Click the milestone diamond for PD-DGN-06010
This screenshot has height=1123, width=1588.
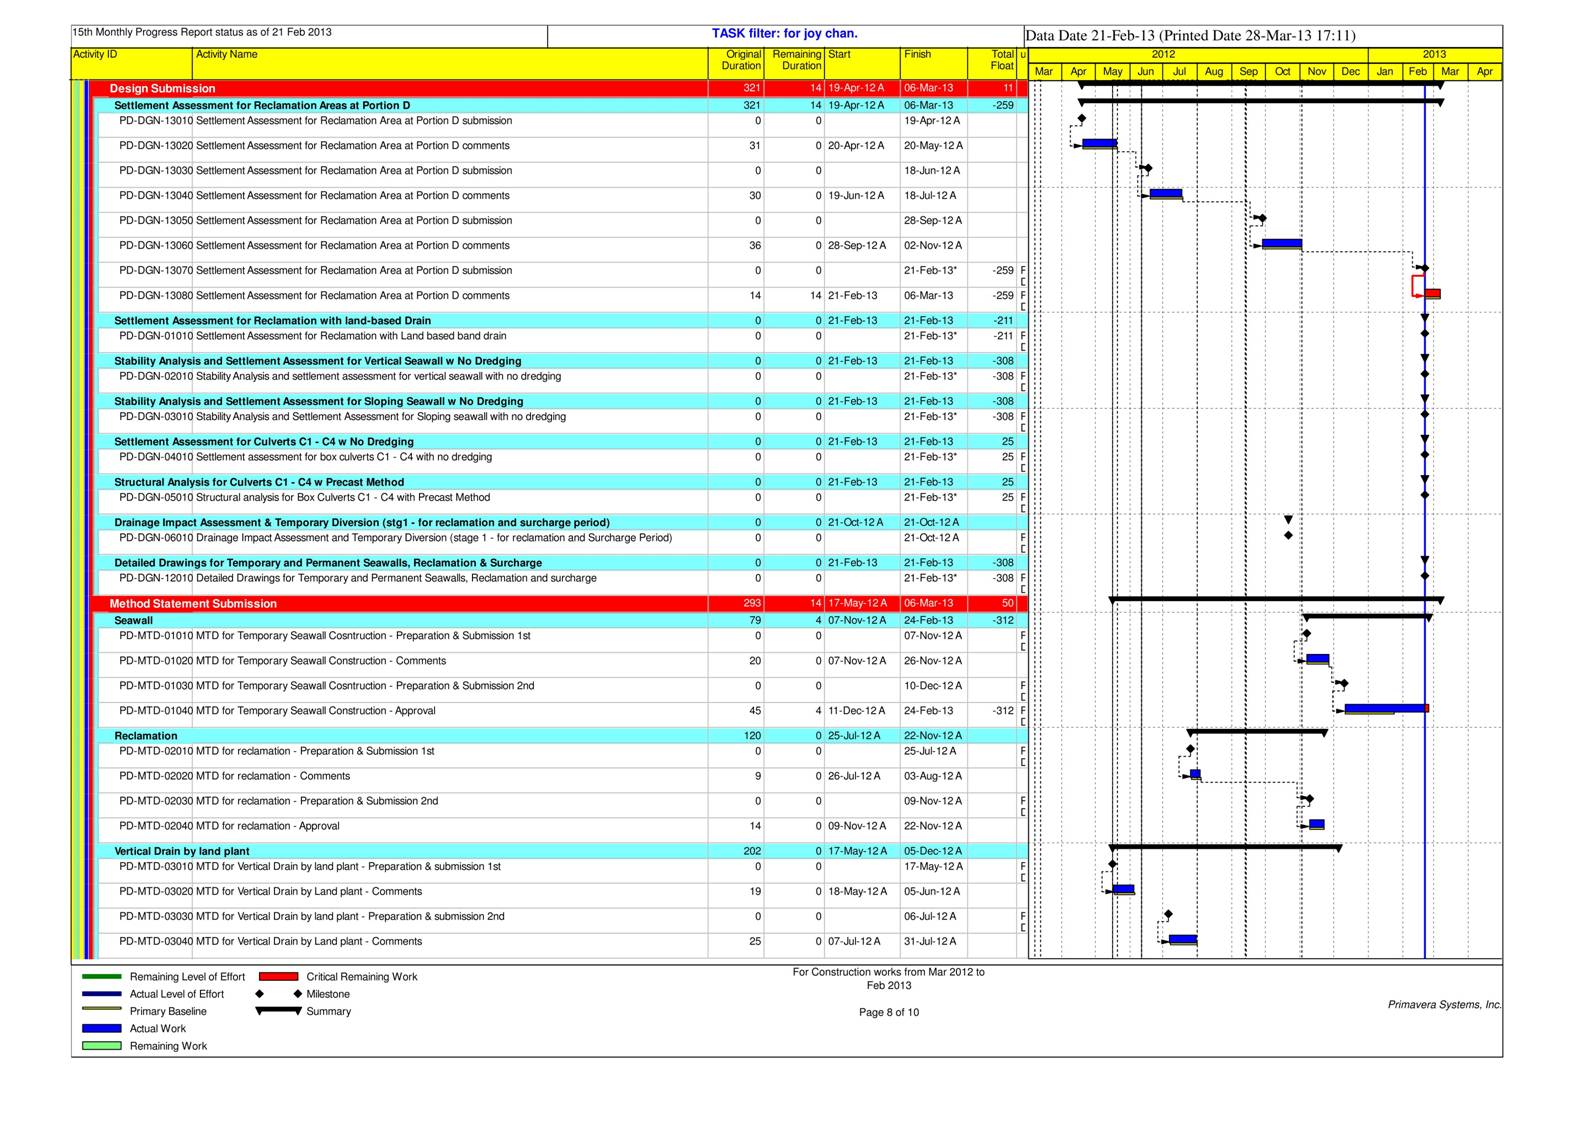point(1288,536)
